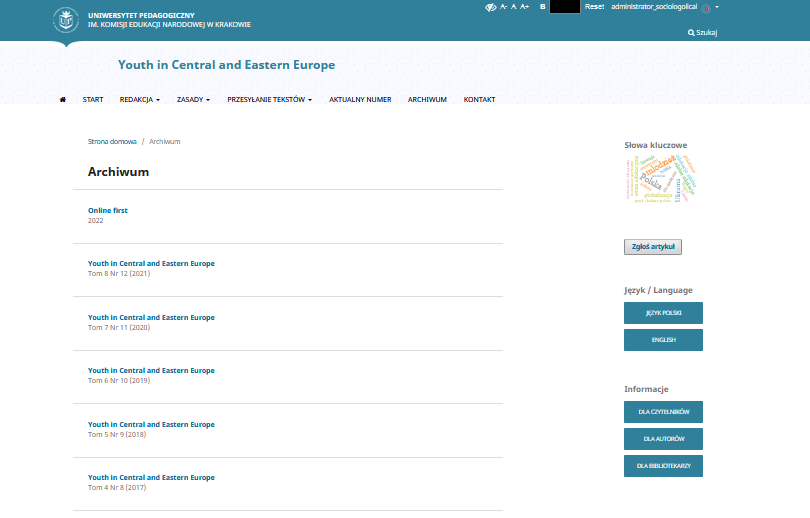Click the search magnifier Szukaj
The height and width of the screenshot is (518, 810).
coord(702,32)
